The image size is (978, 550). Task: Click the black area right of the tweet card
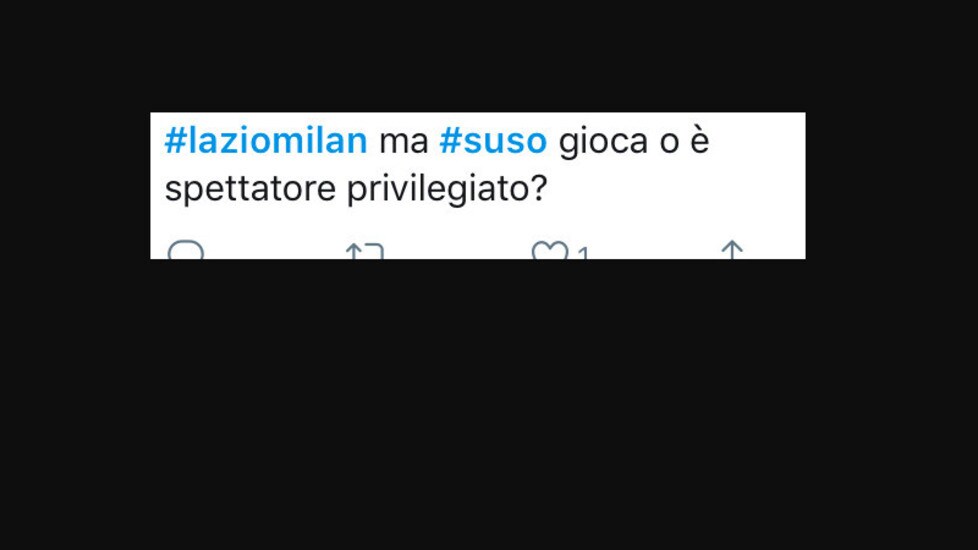pos(892,186)
